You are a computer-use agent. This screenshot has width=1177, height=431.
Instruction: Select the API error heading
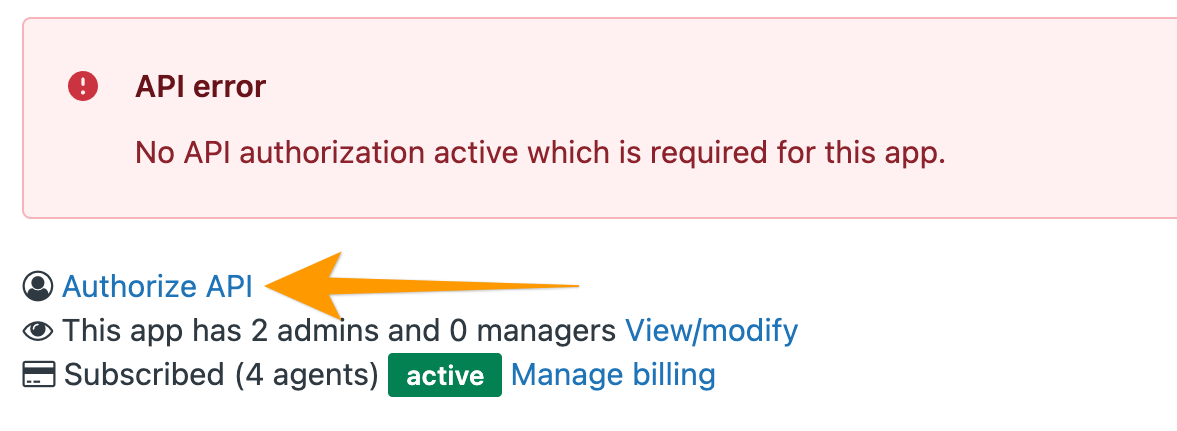tap(200, 87)
